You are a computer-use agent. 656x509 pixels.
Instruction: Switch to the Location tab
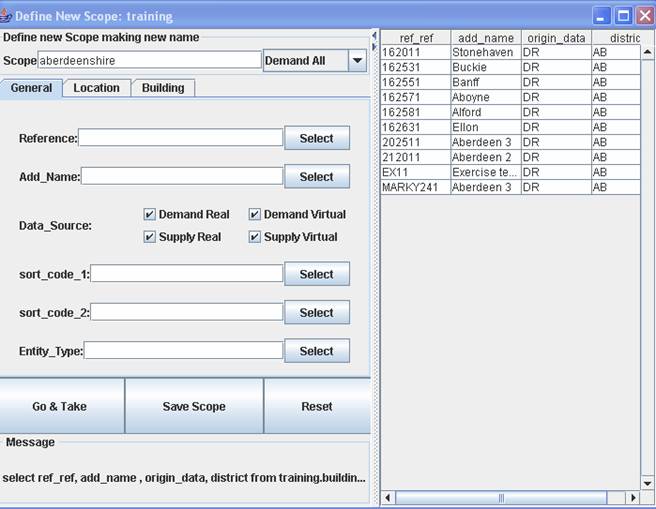(96, 88)
